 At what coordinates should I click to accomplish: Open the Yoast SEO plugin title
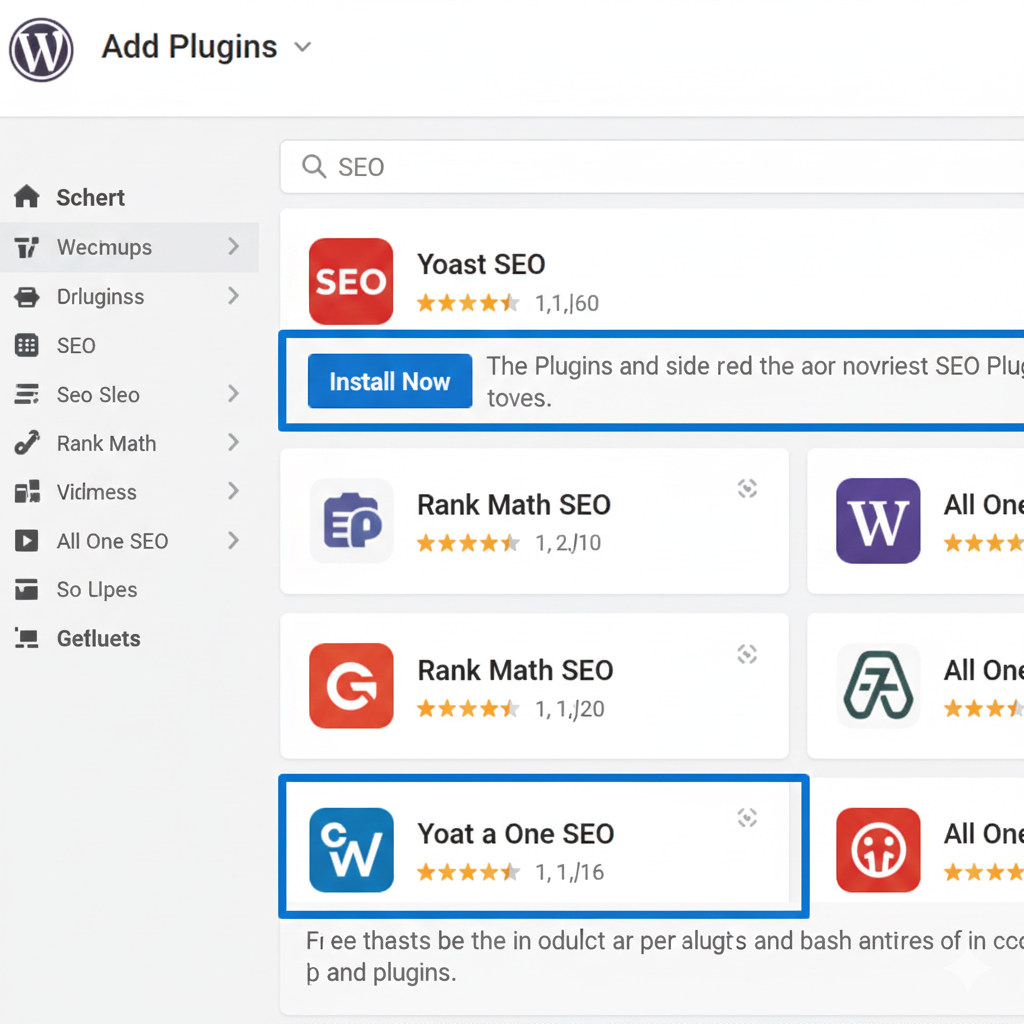point(481,264)
